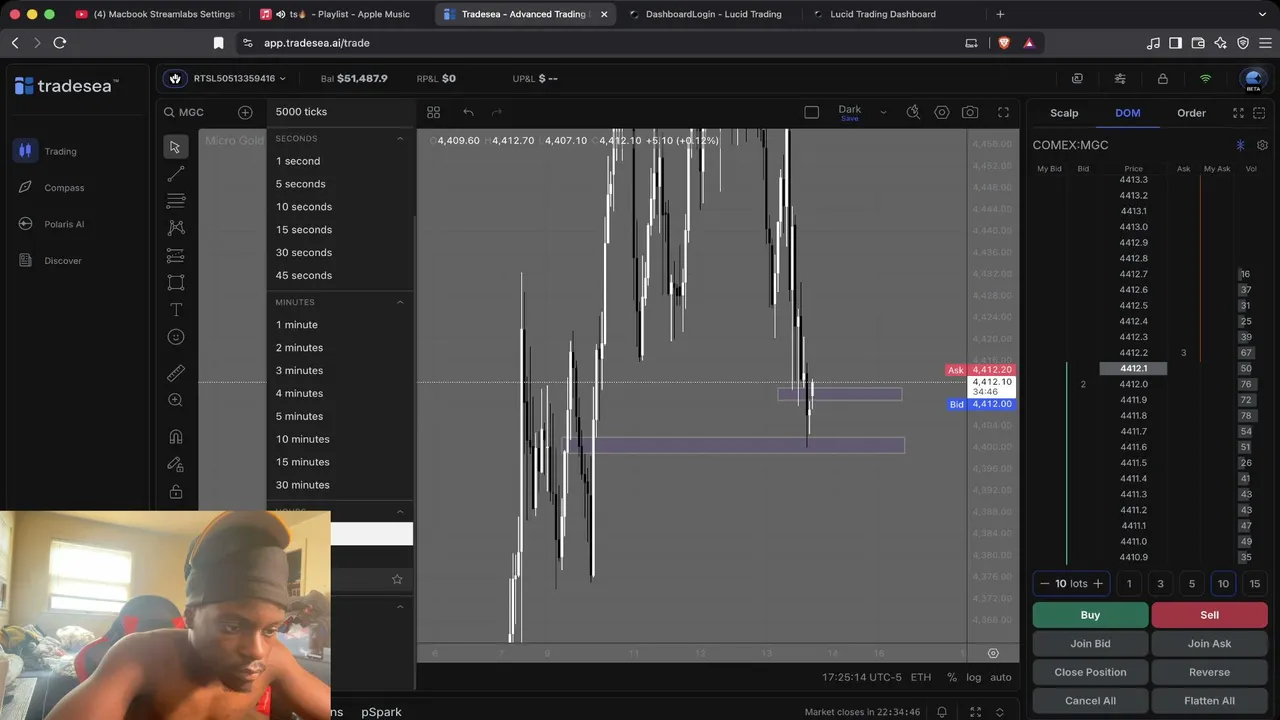Open the account RTSL50513359416 dropdown
Viewport: 1280px width, 720px height.
pos(240,79)
